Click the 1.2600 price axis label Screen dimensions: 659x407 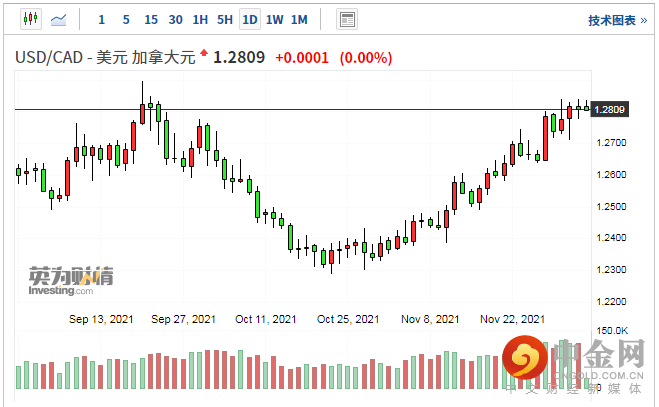click(x=611, y=174)
